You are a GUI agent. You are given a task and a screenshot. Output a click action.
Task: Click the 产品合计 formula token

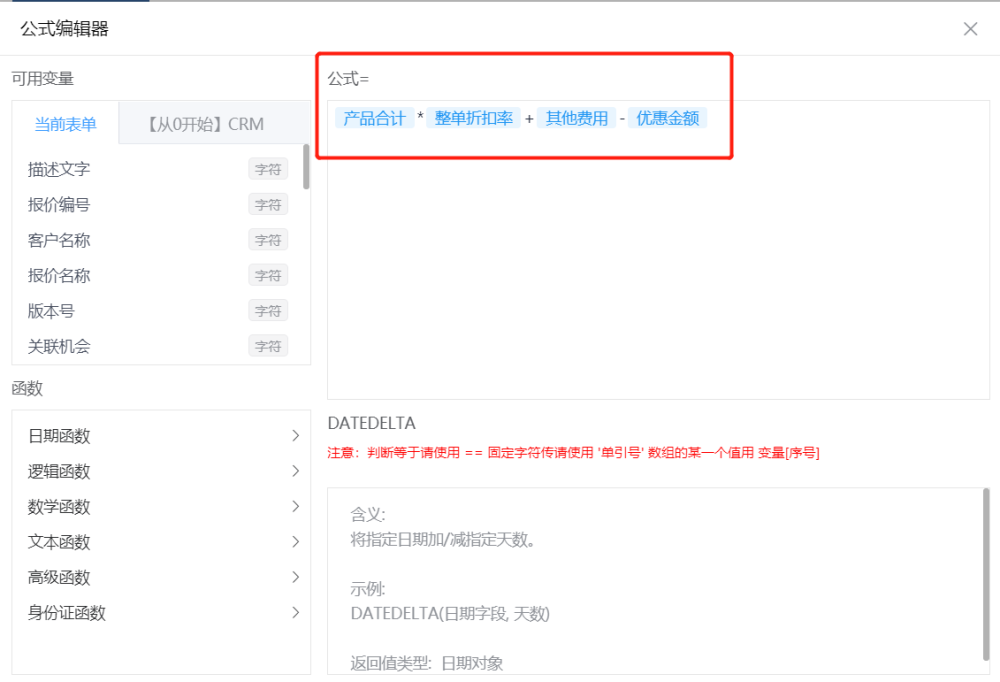(374, 117)
